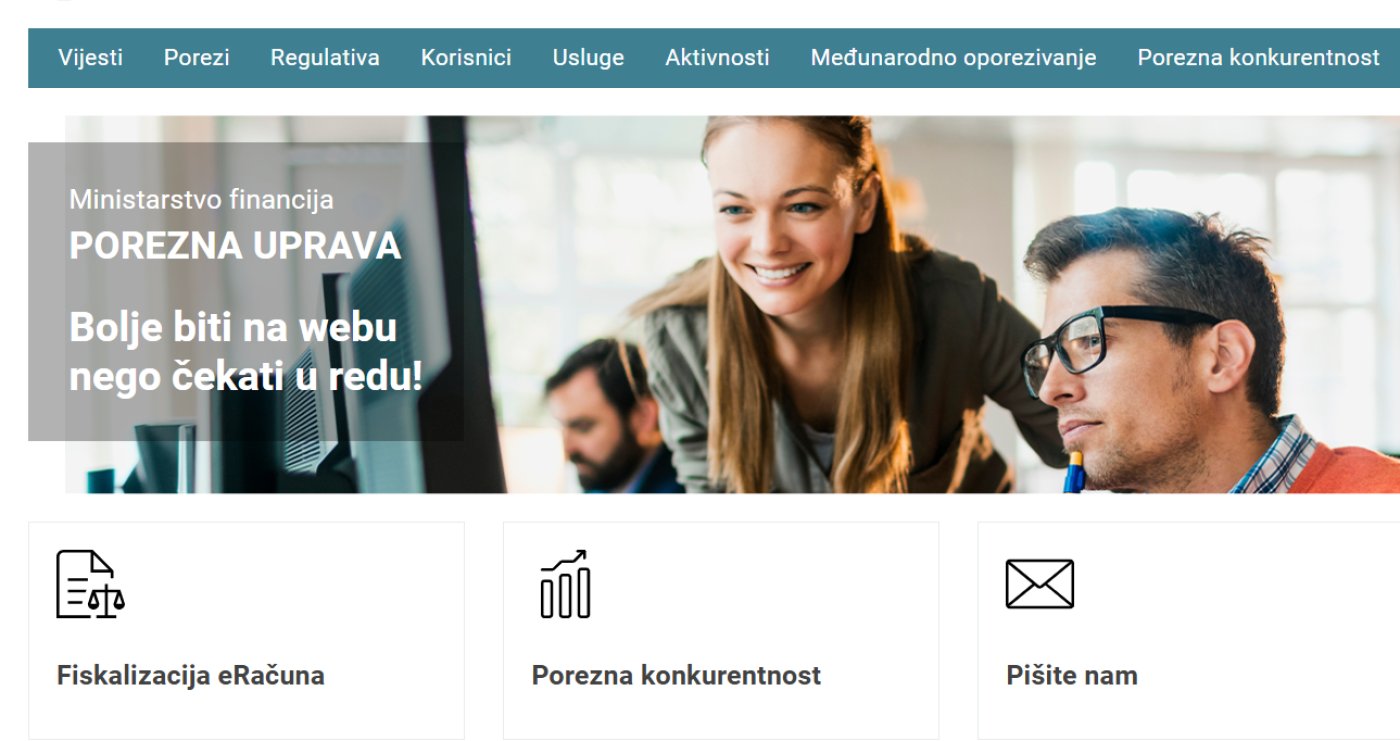Open the Vijesti menu item

91,58
